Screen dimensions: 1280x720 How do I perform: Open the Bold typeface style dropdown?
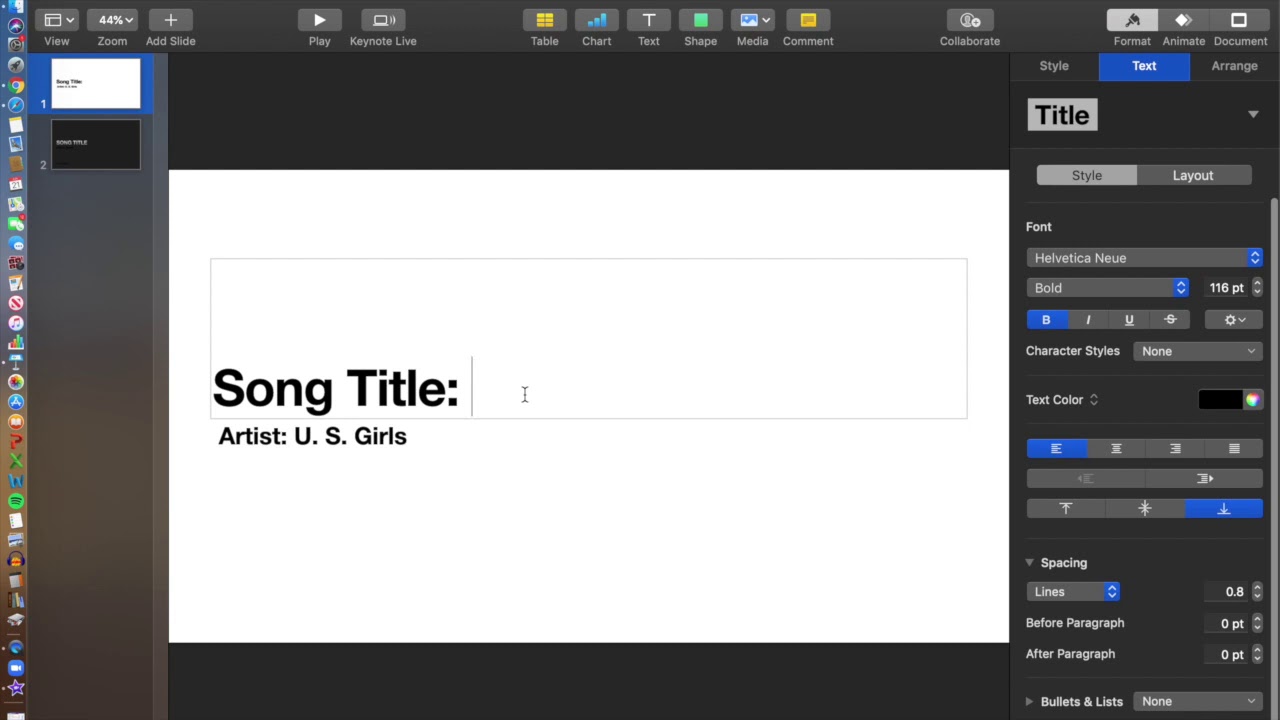tap(1107, 288)
